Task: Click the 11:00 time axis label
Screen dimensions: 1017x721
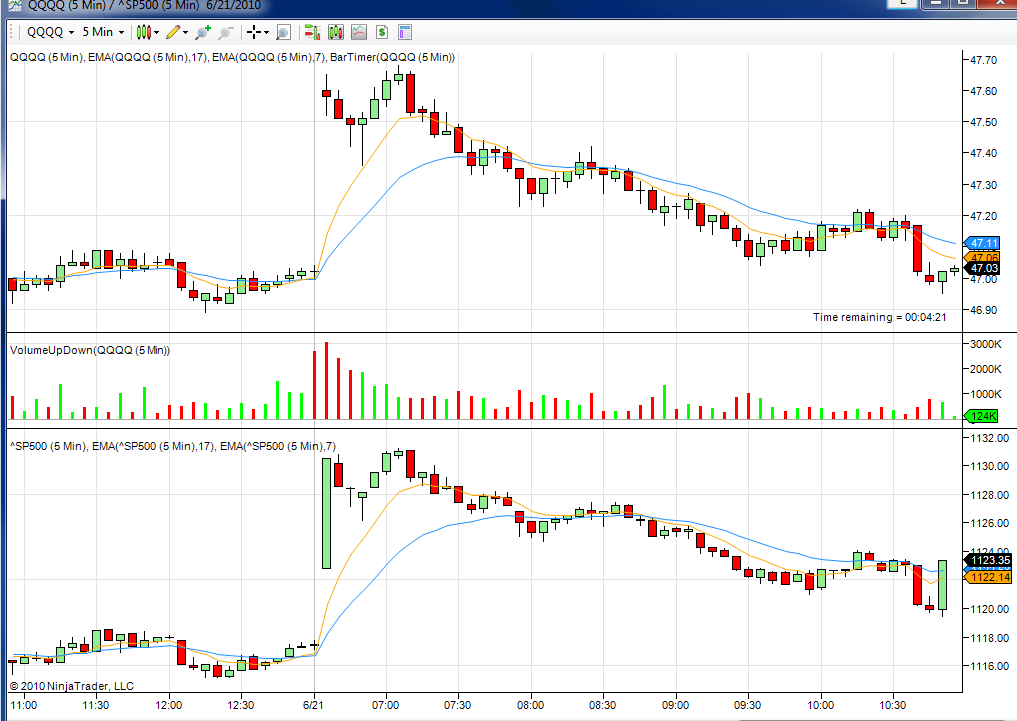Action: (24, 705)
